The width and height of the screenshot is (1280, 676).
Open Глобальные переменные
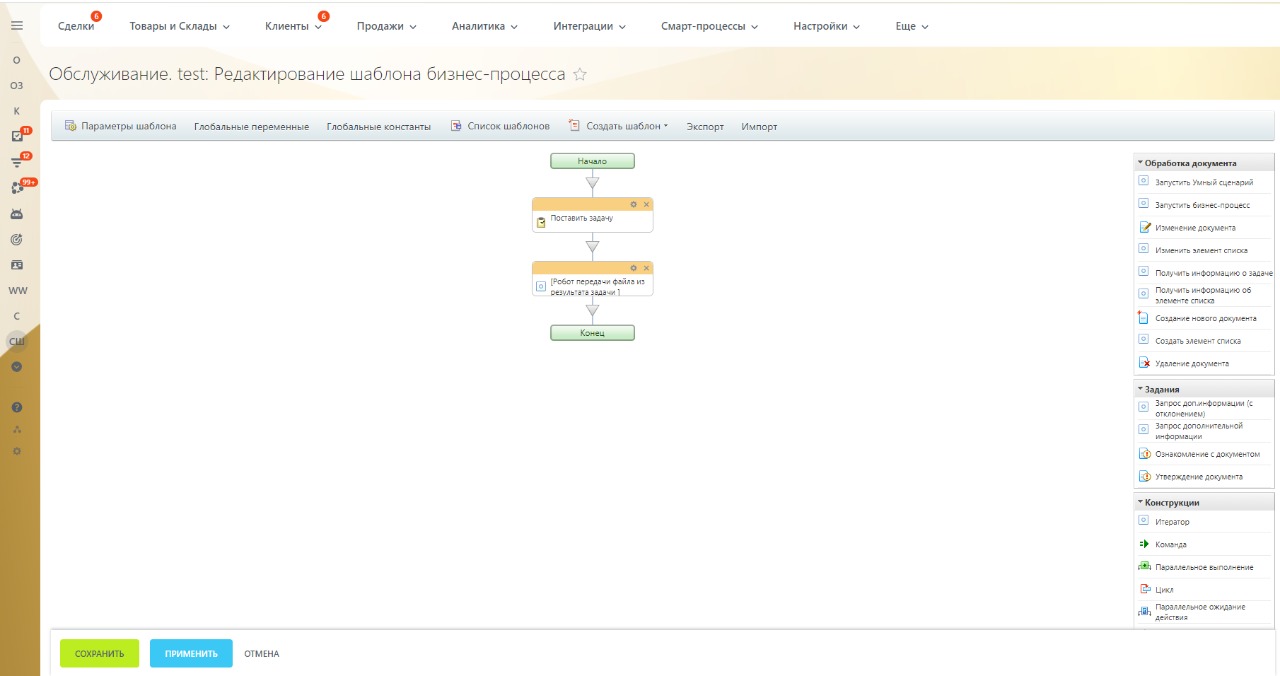coord(252,127)
